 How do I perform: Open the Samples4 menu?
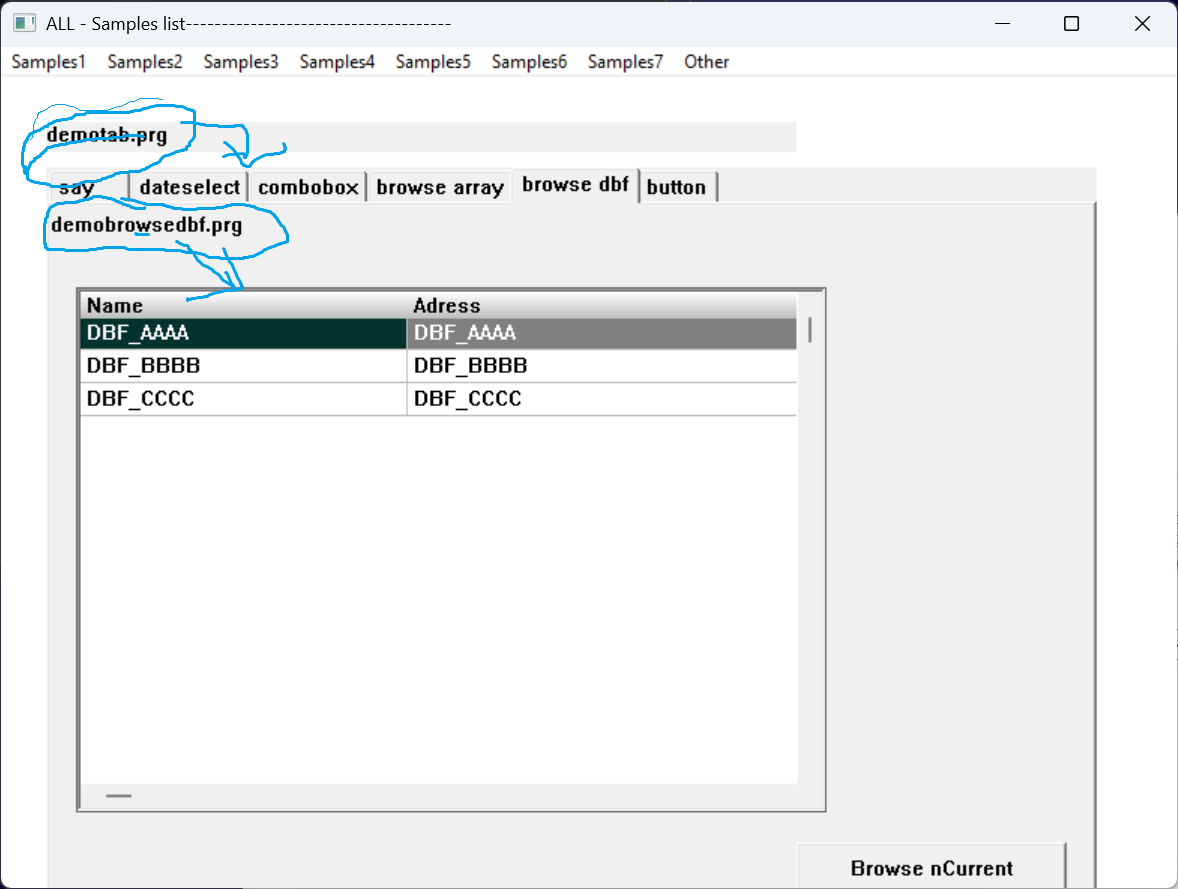click(x=337, y=62)
